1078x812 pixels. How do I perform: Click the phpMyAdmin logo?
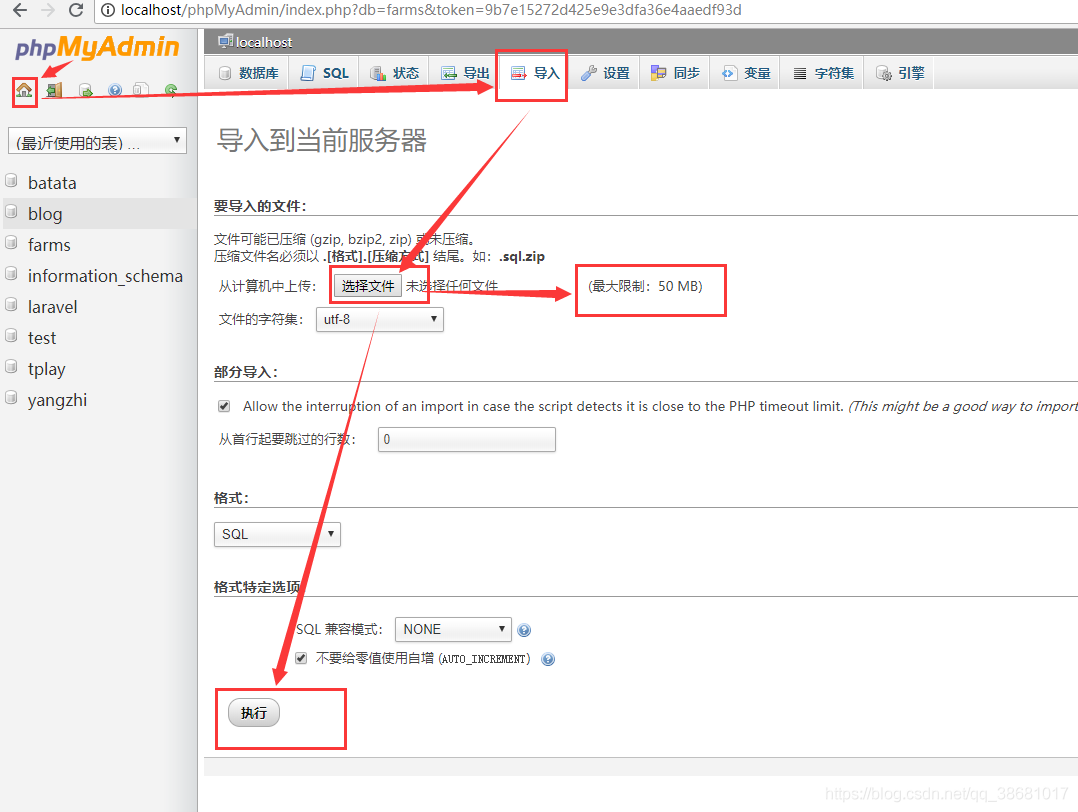[x=97, y=48]
